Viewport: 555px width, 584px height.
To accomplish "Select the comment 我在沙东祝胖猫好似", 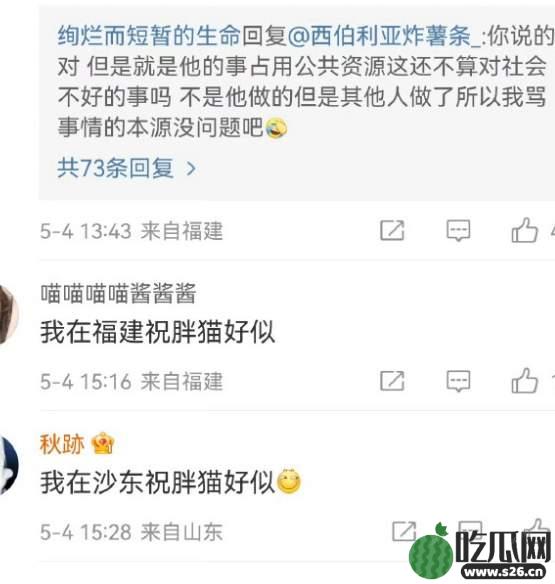I will click(x=170, y=482).
